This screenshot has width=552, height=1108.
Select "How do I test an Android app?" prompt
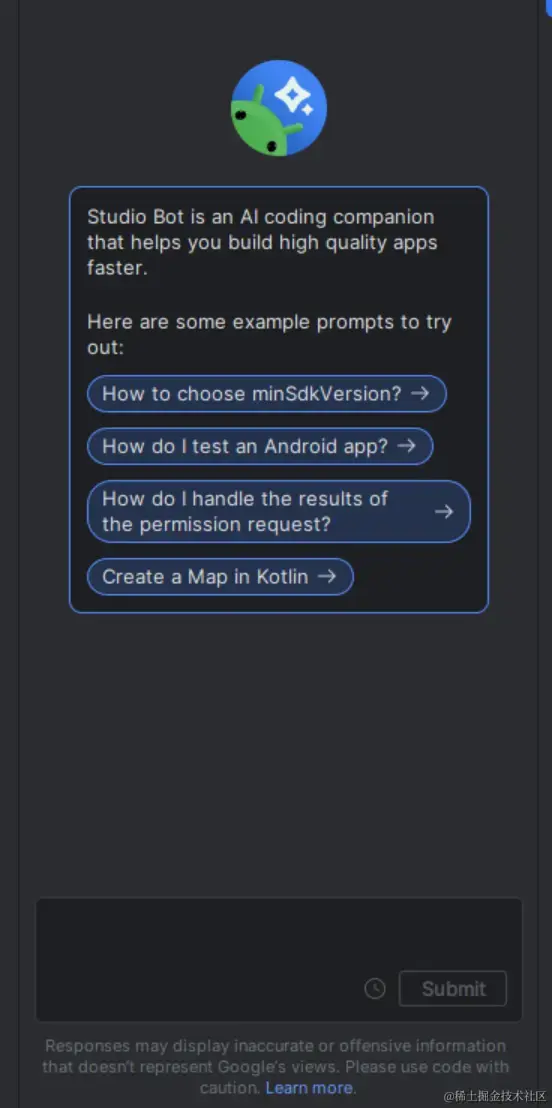pos(259,446)
